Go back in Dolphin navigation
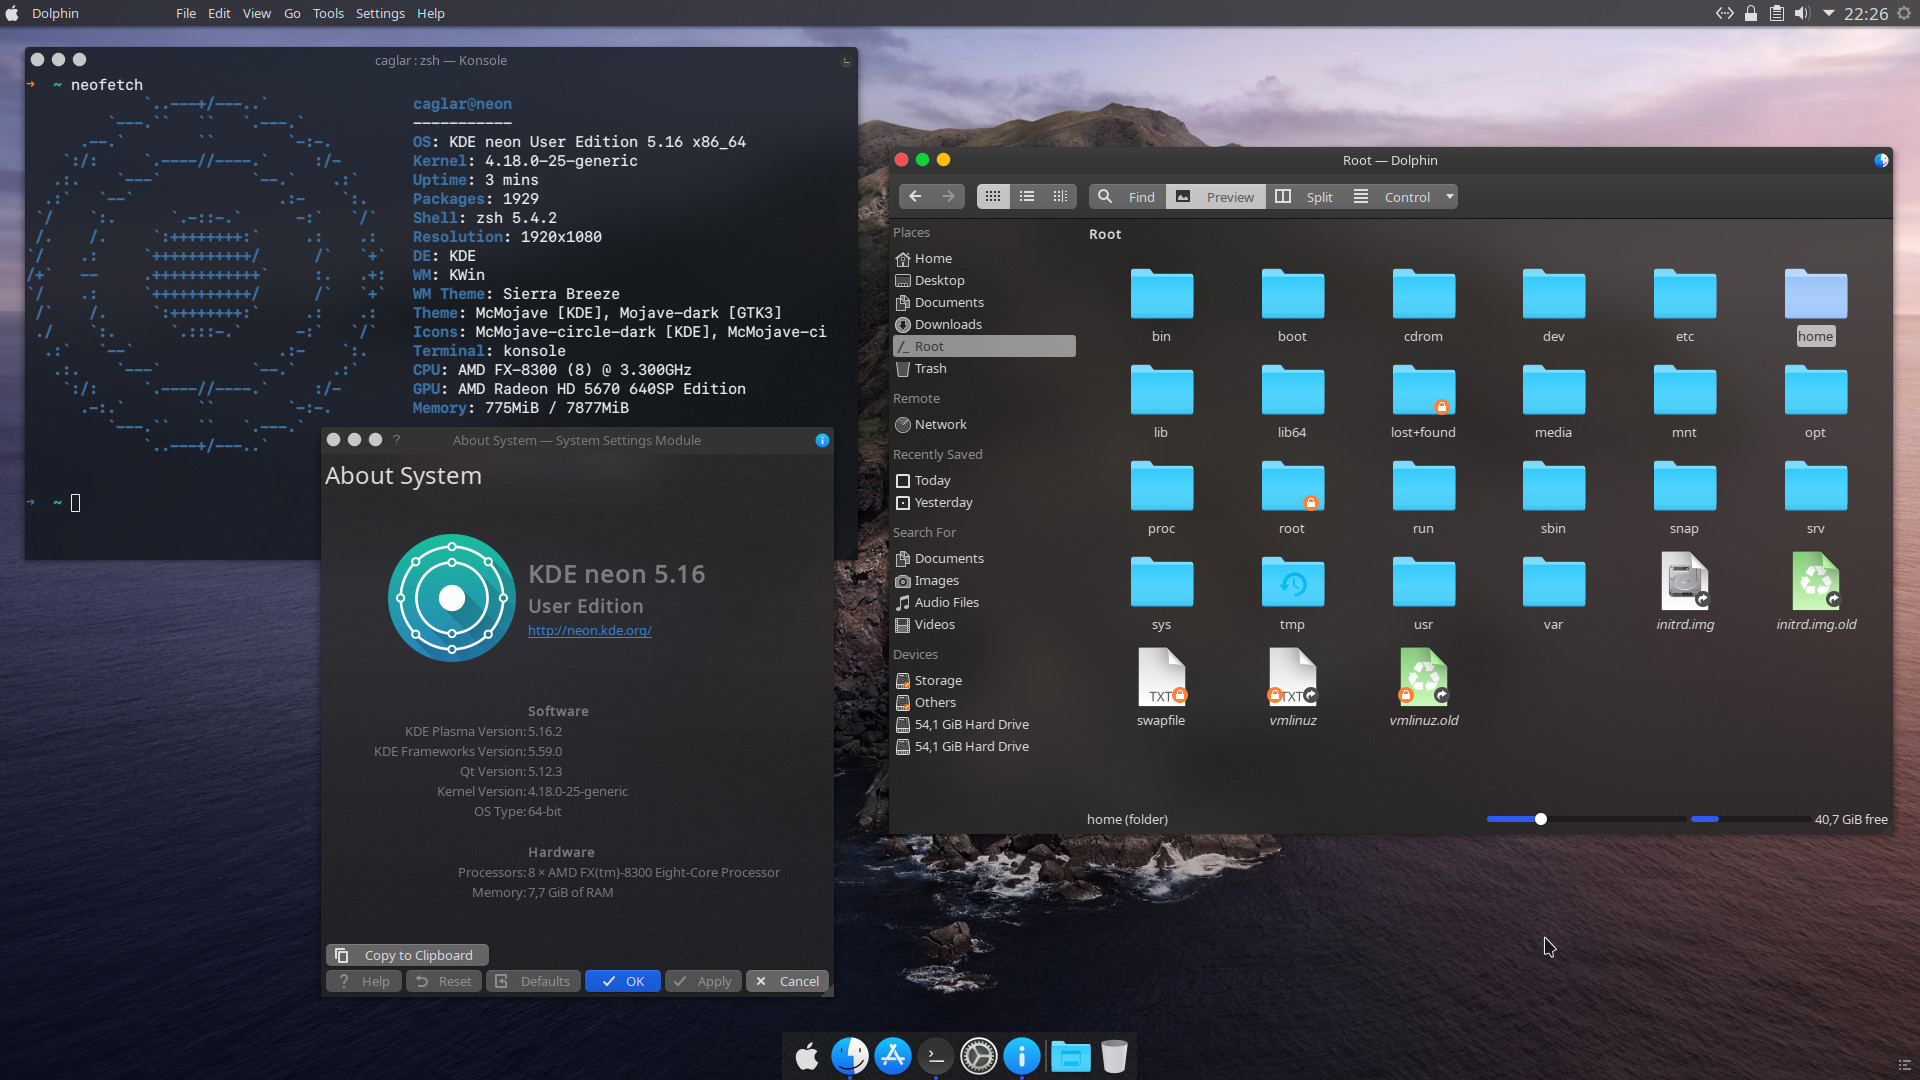 [915, 197]
